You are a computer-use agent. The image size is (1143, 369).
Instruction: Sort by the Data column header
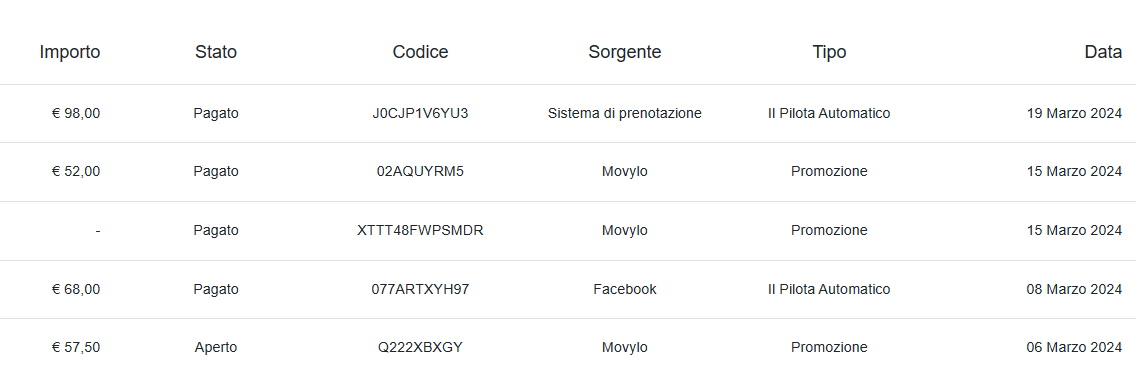pos(1104,52)
